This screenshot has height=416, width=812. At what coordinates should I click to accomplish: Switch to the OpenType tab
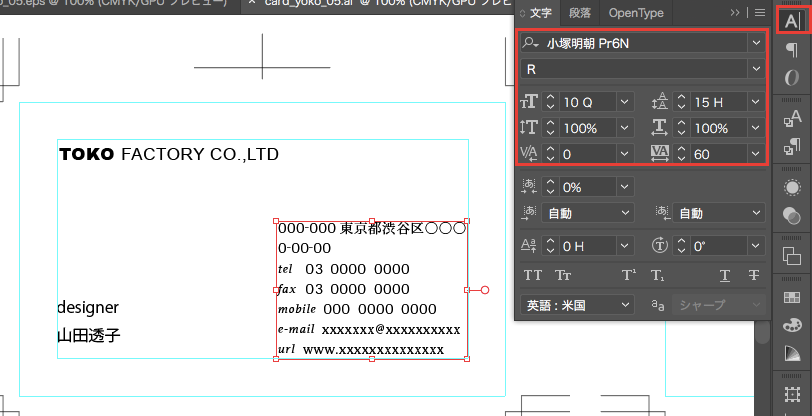pos(635,13)
